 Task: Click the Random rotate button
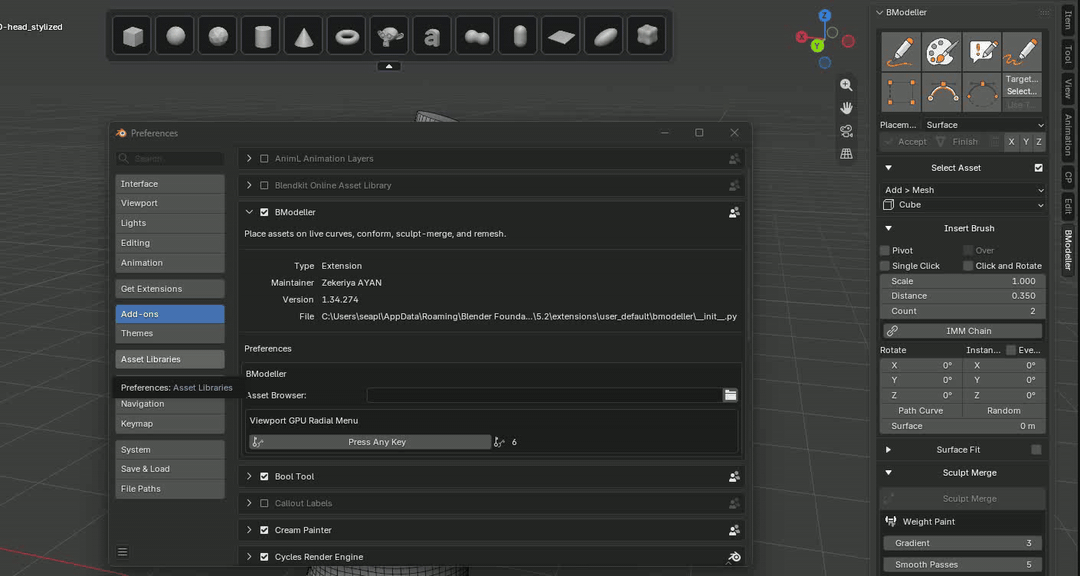1004,411
